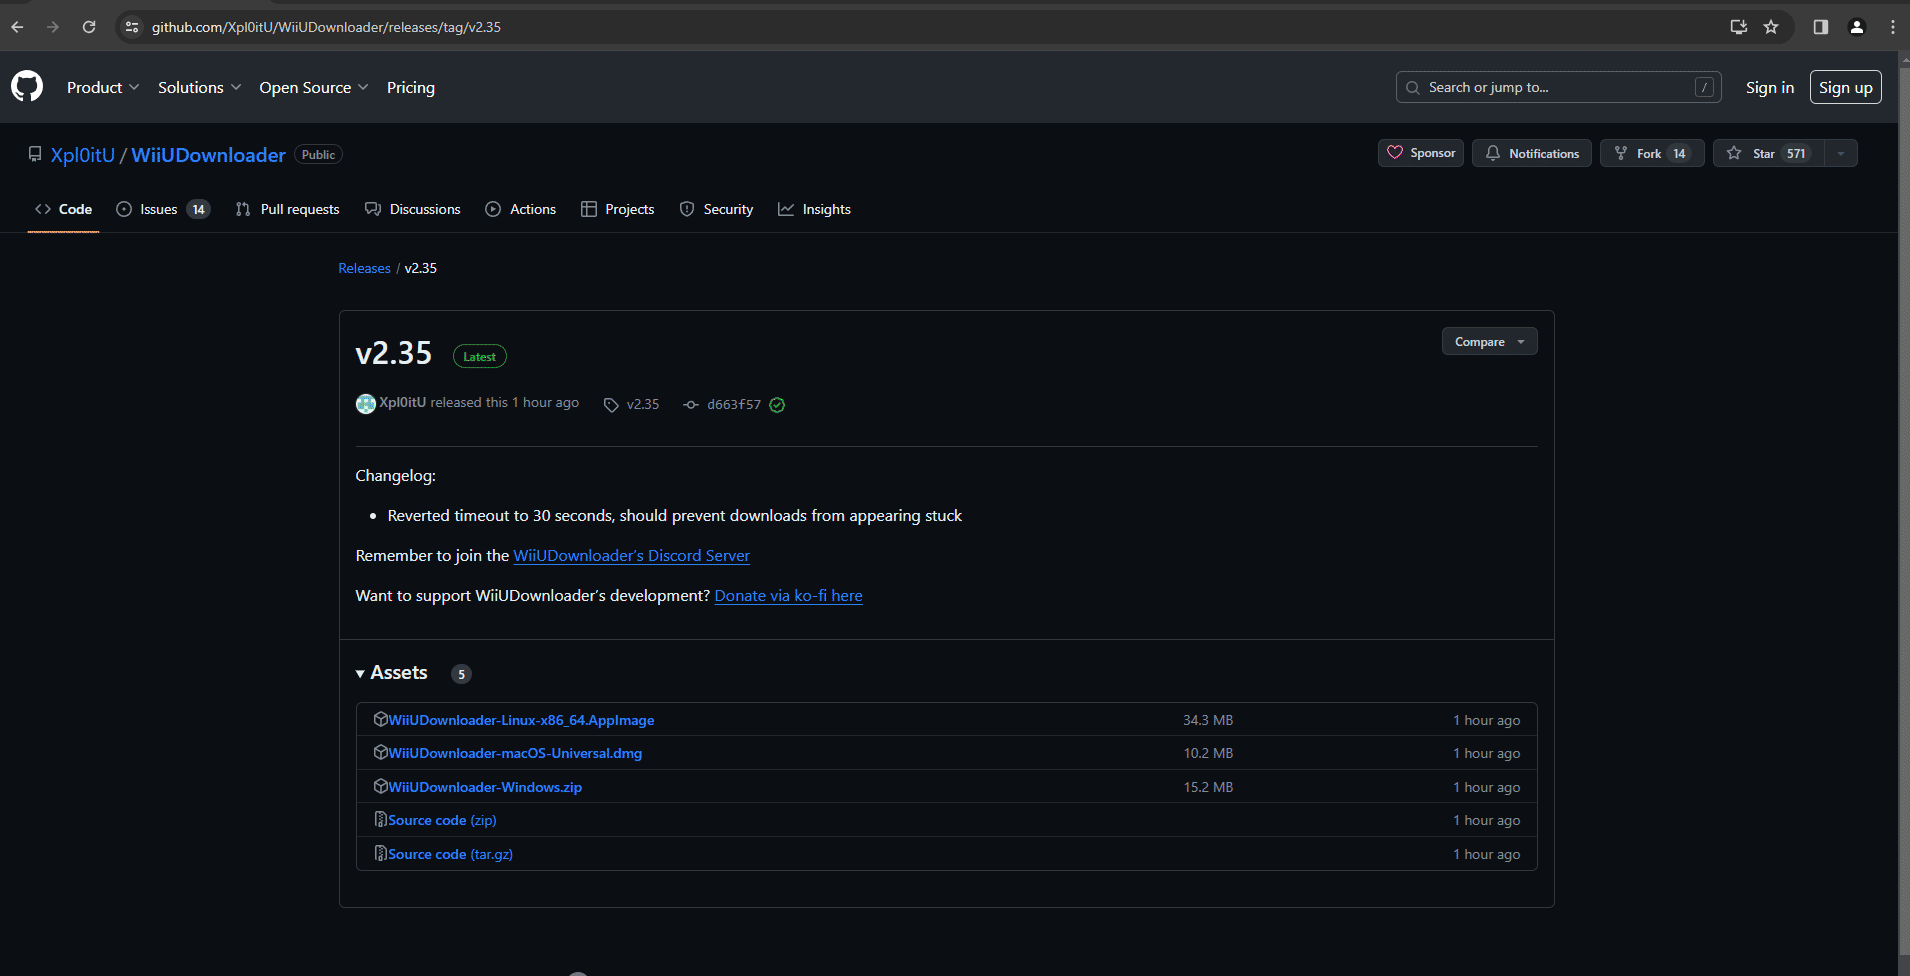1910x976 pixels.
Task: Open Chrome three-dot menu
Action: point(1893,27)
